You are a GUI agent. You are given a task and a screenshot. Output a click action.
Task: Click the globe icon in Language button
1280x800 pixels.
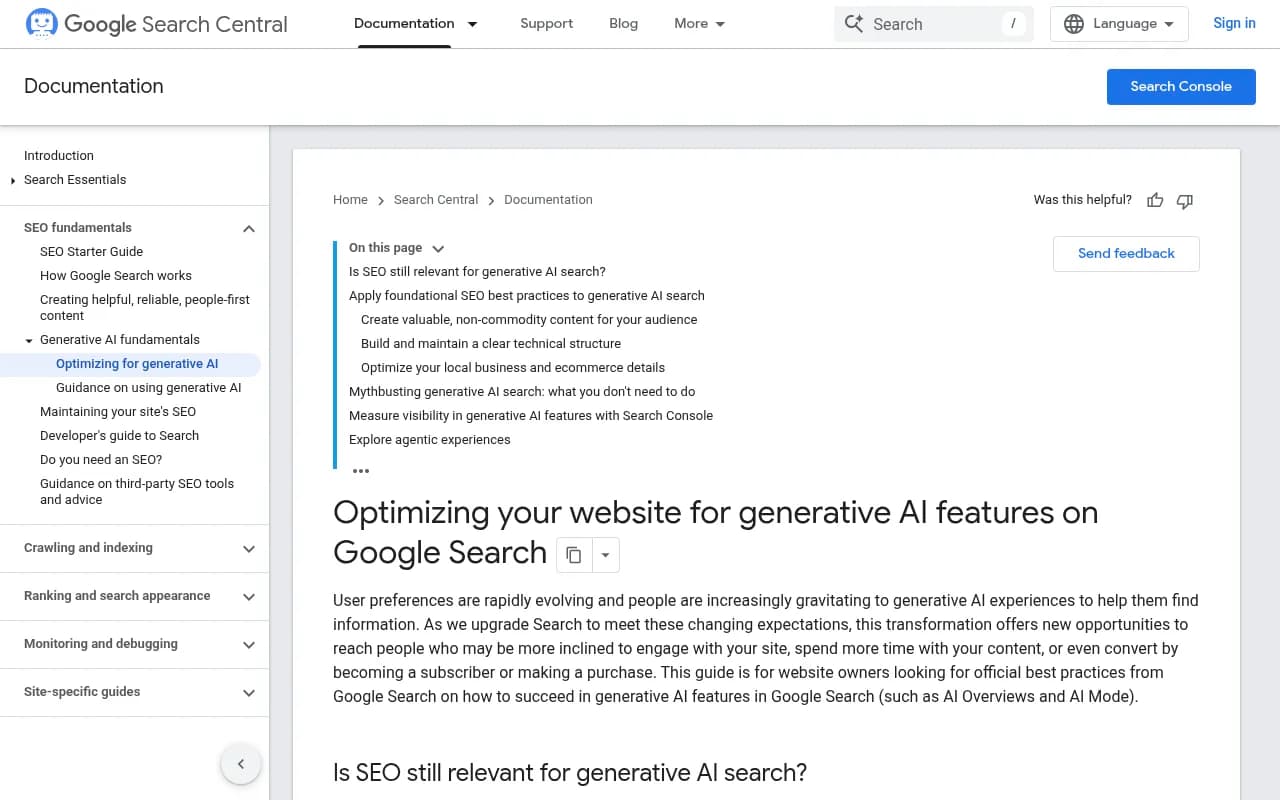coord(1074,24)
